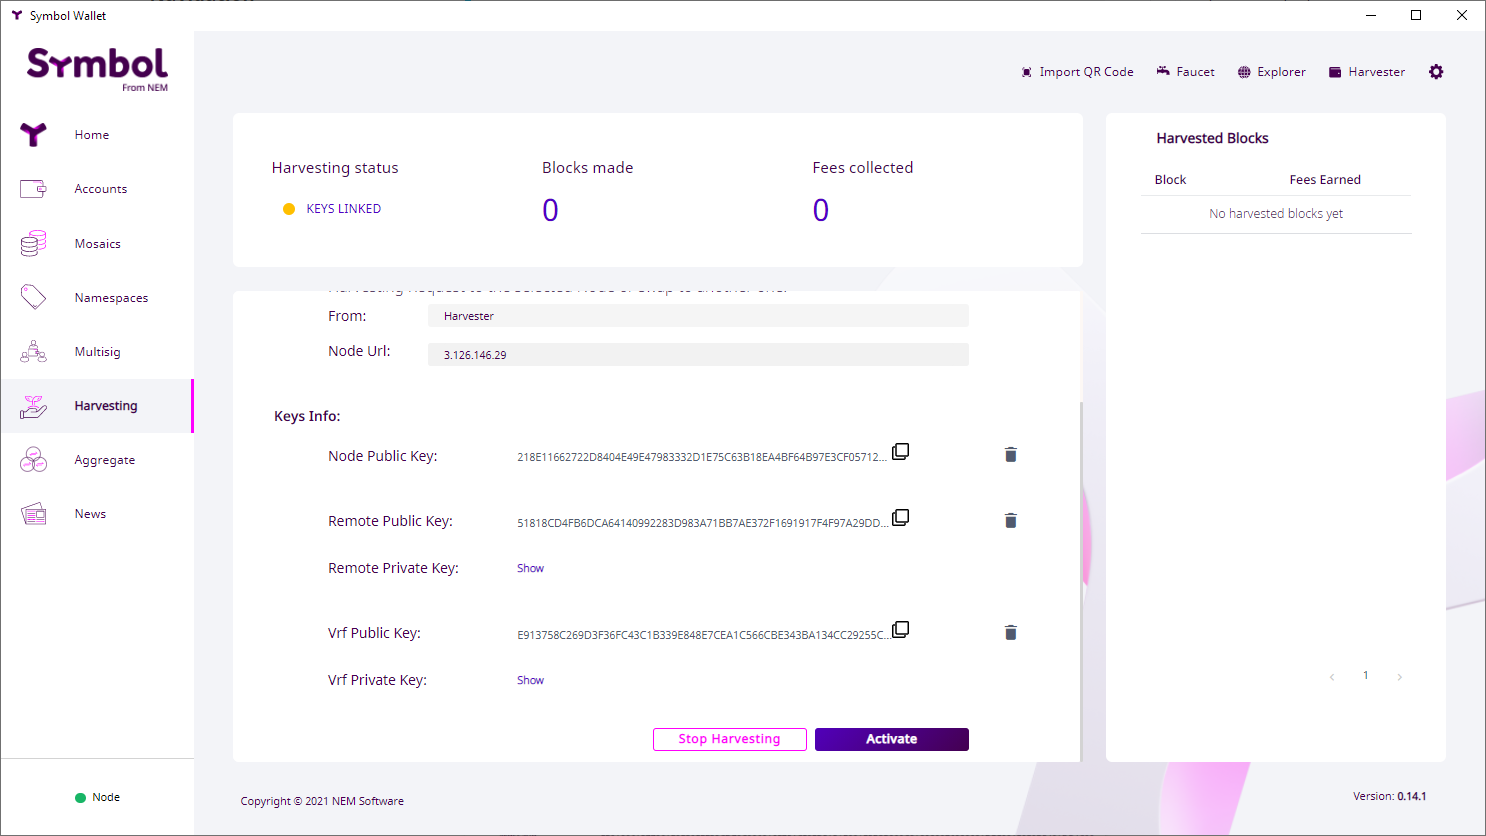Navigate to Accounts in sidebar

click(x=100, y=189)
